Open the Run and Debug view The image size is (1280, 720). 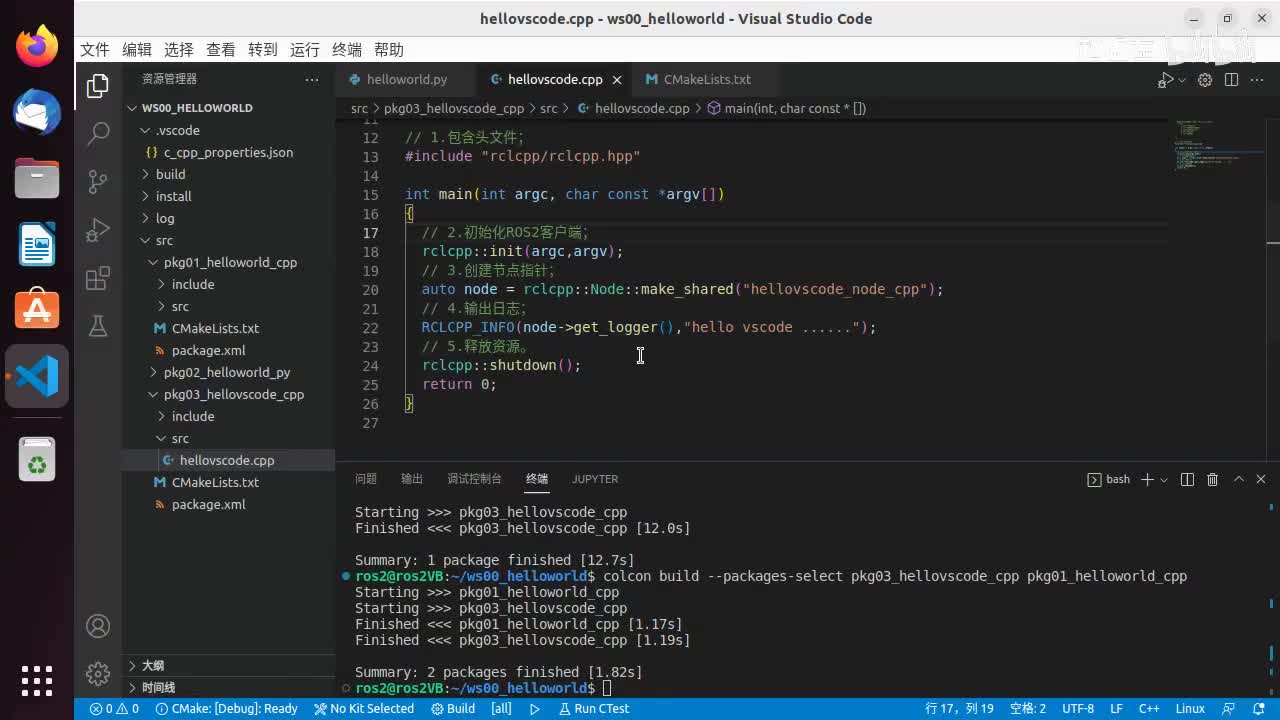[x=98, y=230]
